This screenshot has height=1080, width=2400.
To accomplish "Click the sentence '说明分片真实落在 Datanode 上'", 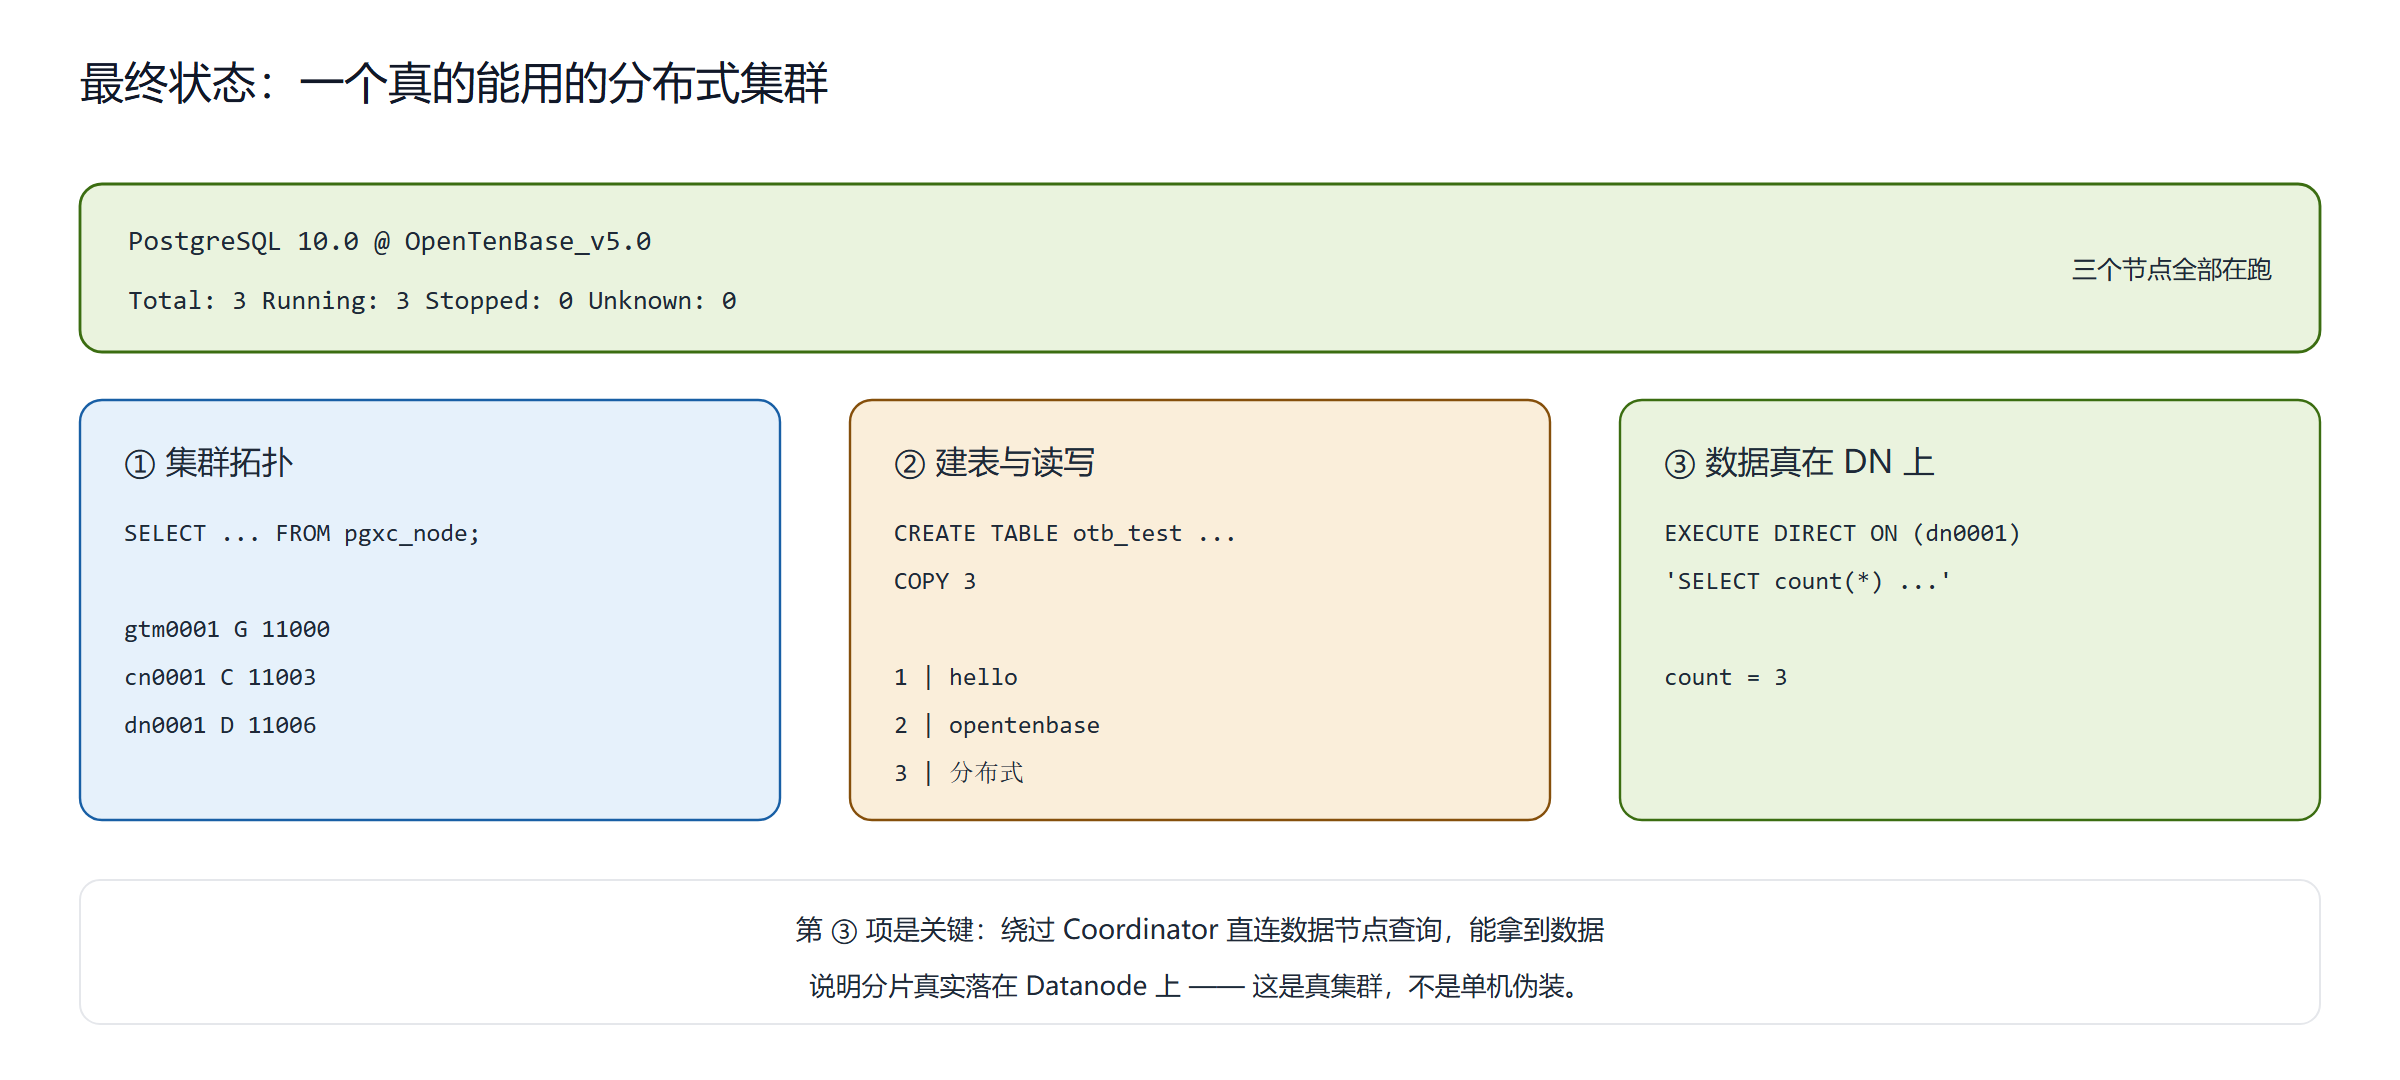I will 995,987.
